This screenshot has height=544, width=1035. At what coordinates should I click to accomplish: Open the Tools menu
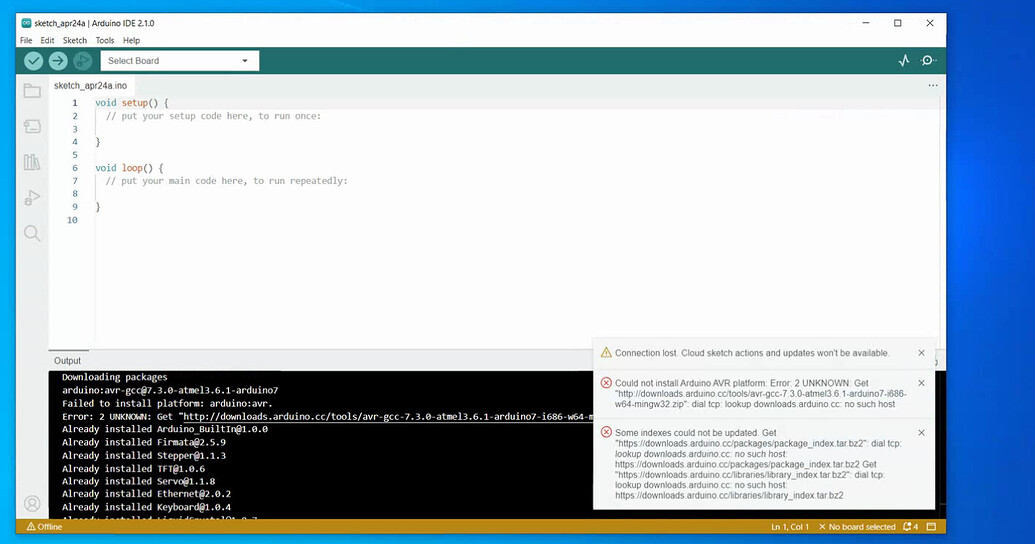(x=105, y=40)
